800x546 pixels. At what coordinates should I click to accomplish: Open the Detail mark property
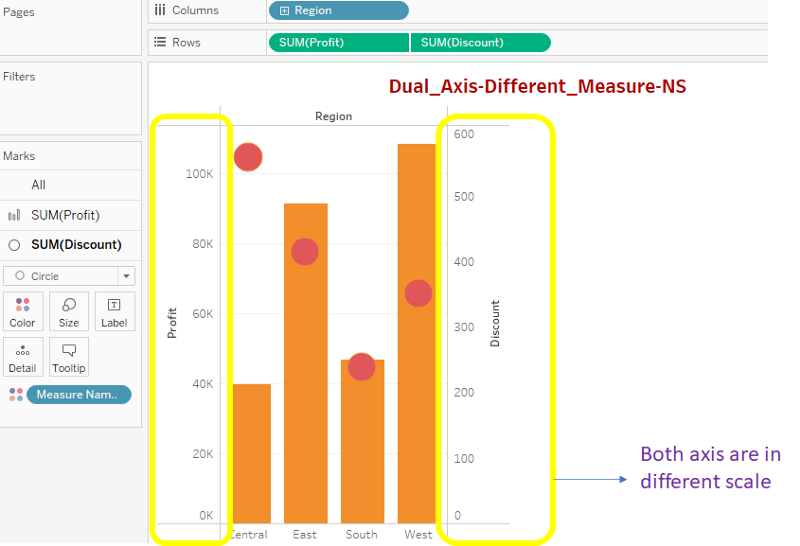pyautogui.click(x=22, y=357)
